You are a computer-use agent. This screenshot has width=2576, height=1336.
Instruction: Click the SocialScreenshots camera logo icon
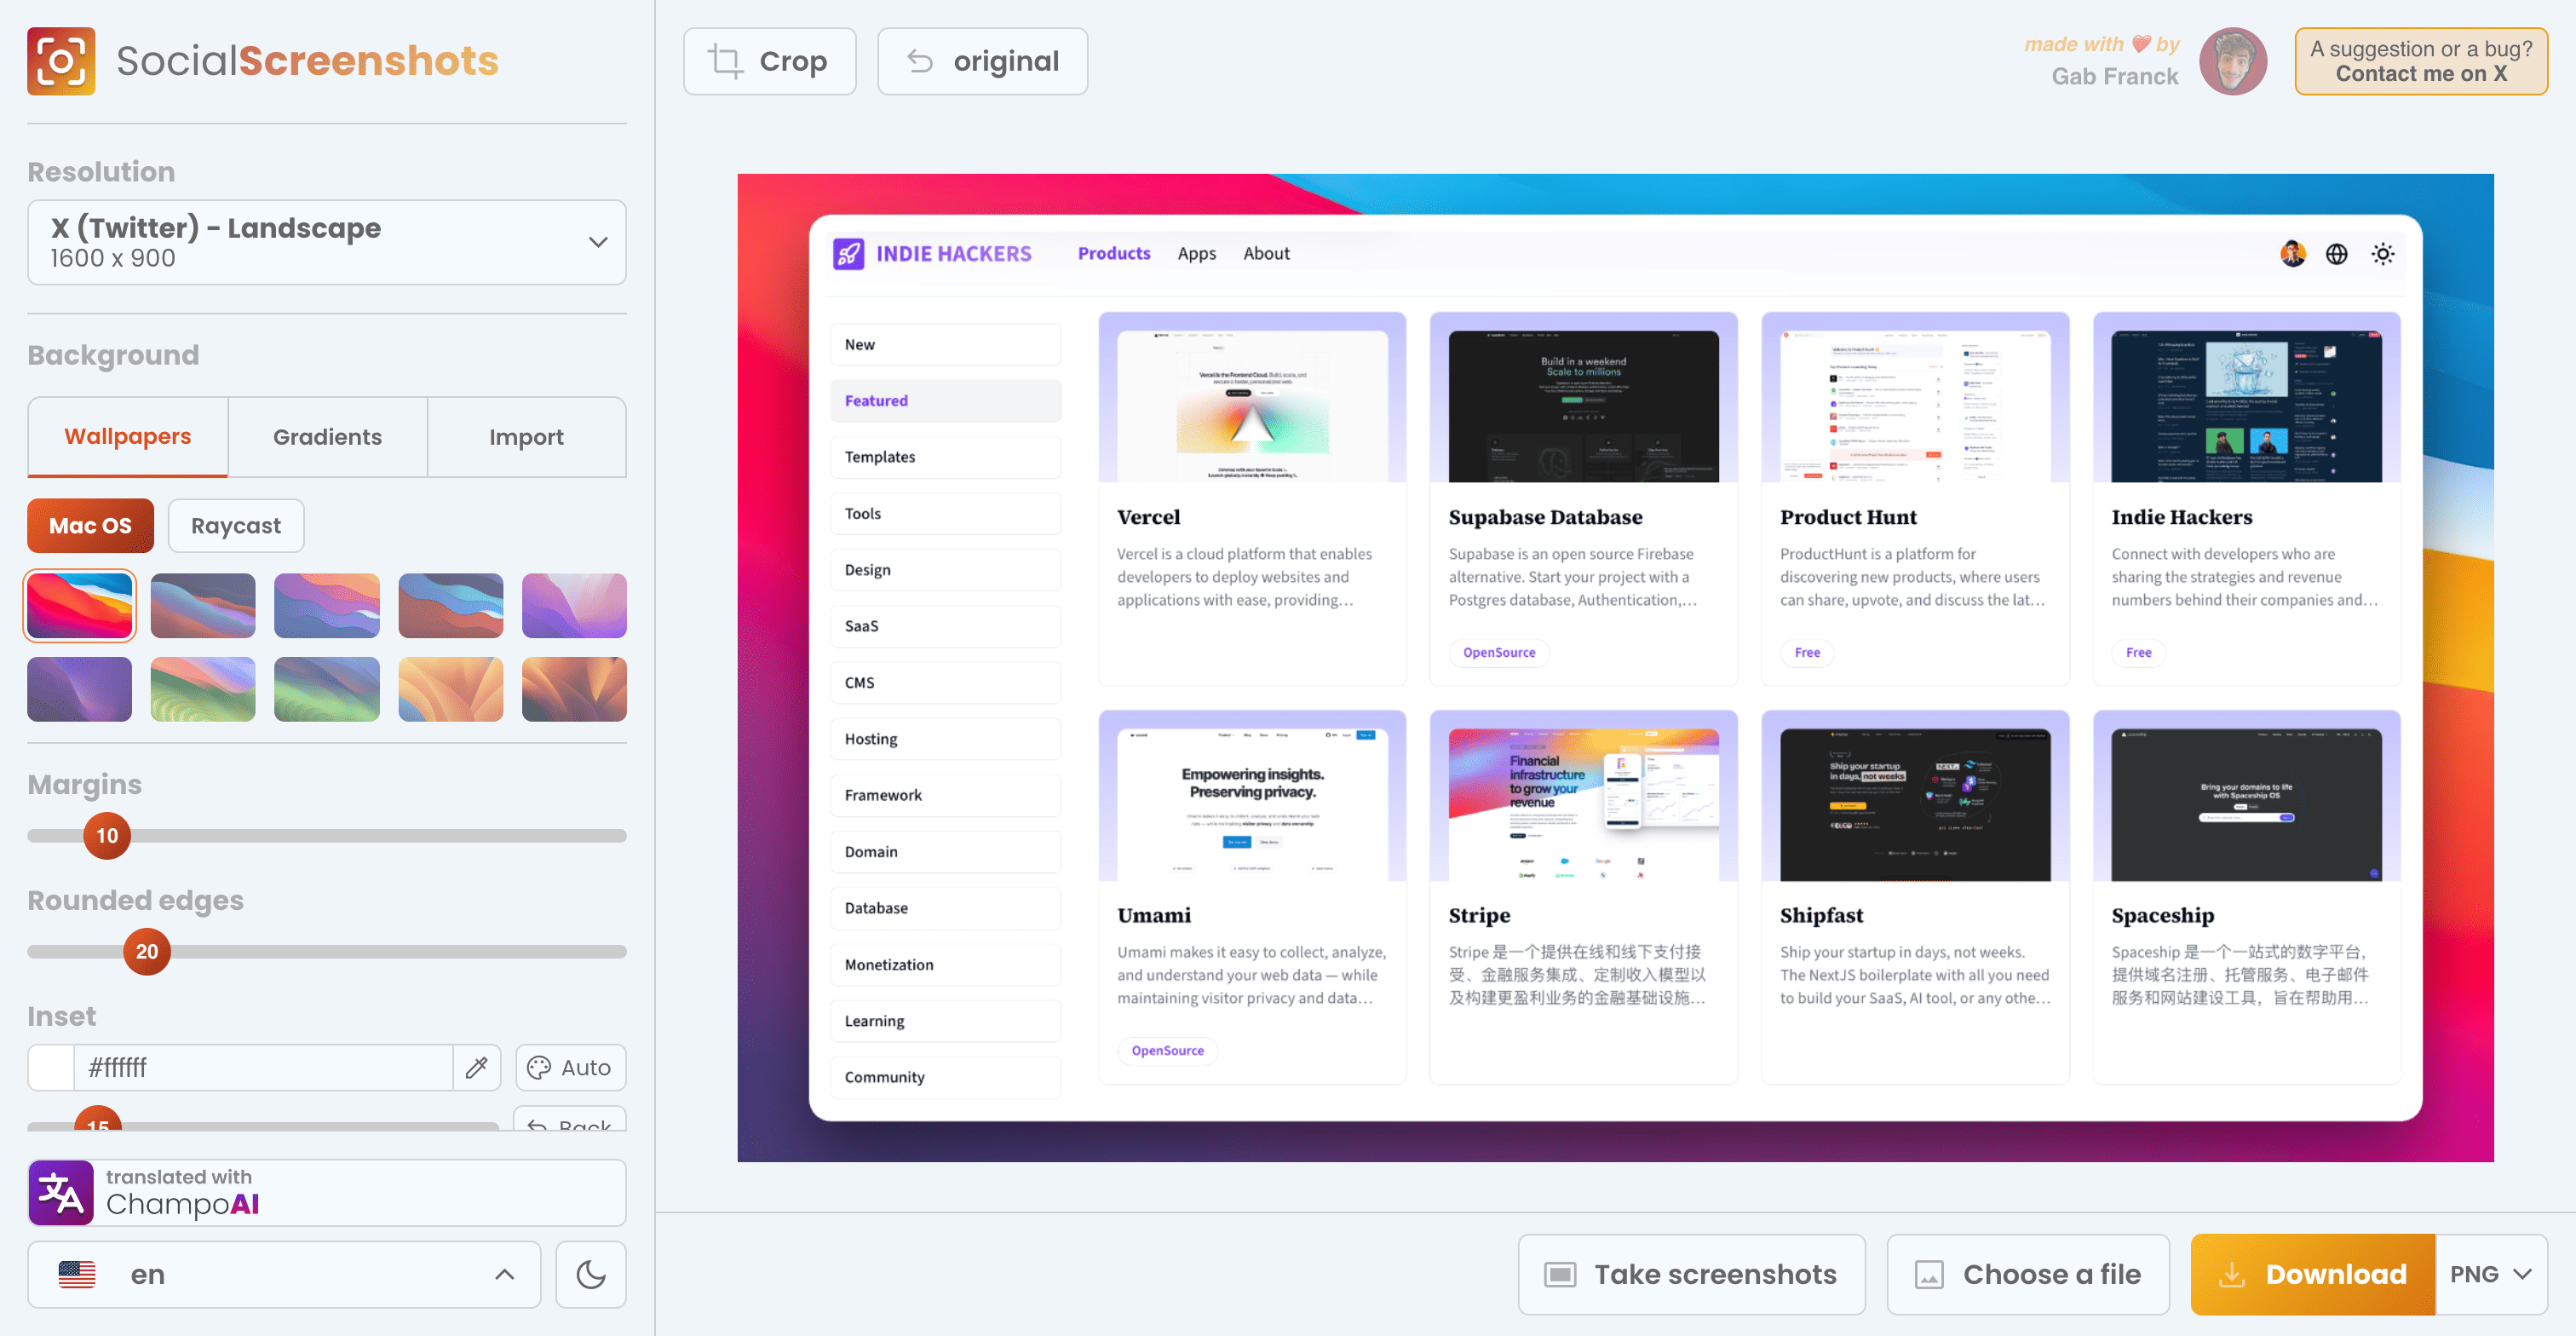point(61,61)
